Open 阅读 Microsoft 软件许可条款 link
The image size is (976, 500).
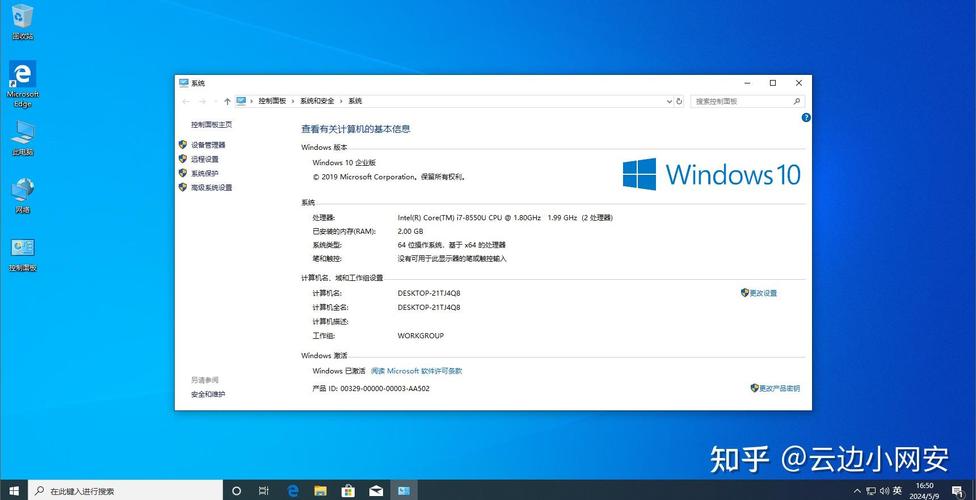416,371
